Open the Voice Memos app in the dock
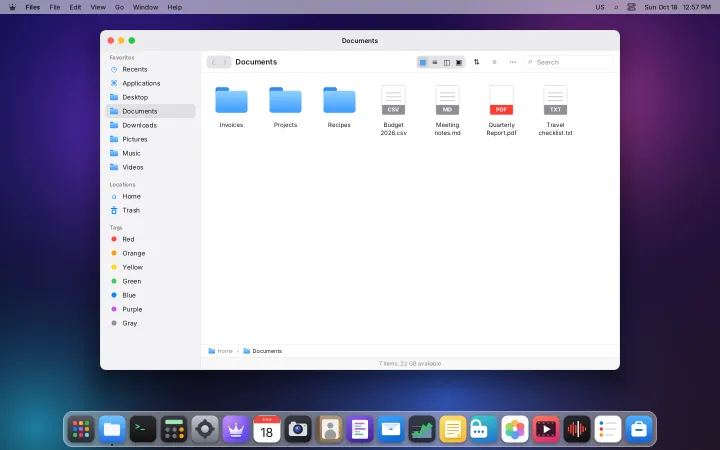Screen dimensions: 720x450 [577, 429]
